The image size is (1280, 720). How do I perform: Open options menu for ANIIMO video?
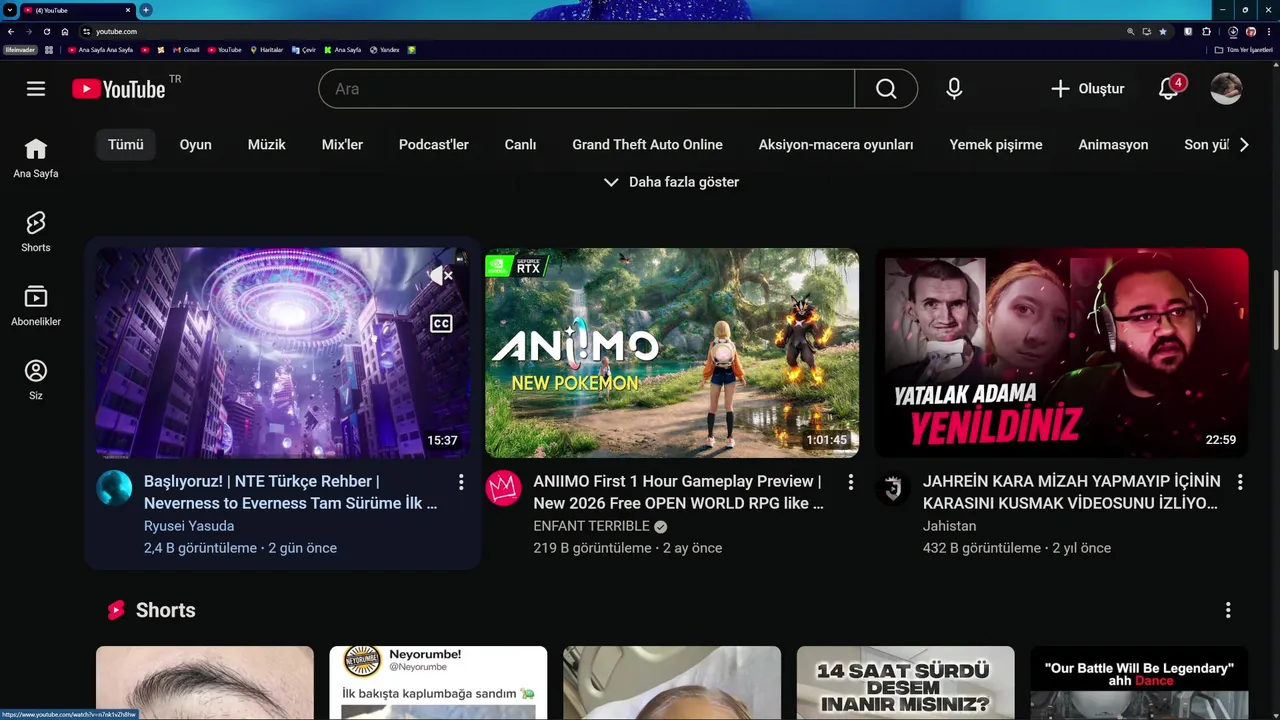tap(851, 482)
